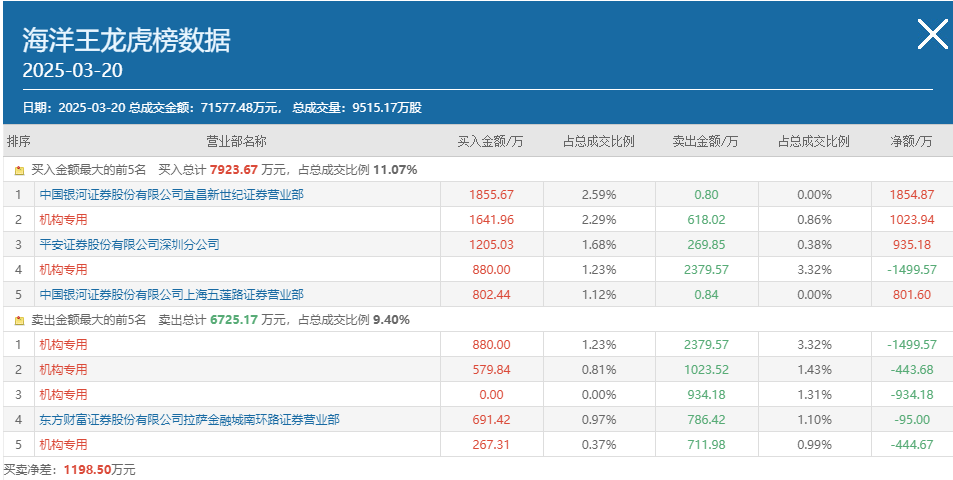Image resolution: width=953 pixels, height=480 pixels.
Task: Select the 1855.67 buy amount cell
Action: click(x=492, y=195)
